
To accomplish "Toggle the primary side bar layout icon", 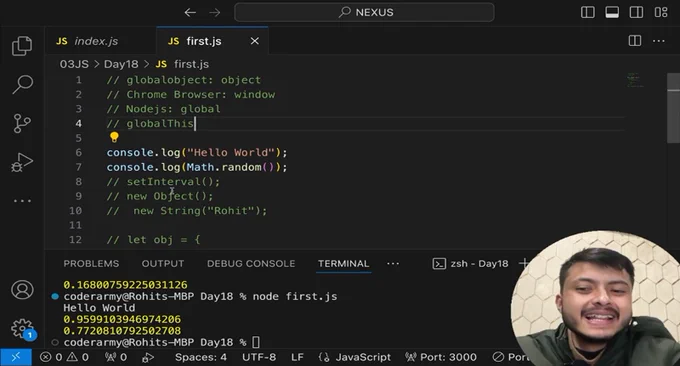I will pyautogui.click(x=588, y=12).
